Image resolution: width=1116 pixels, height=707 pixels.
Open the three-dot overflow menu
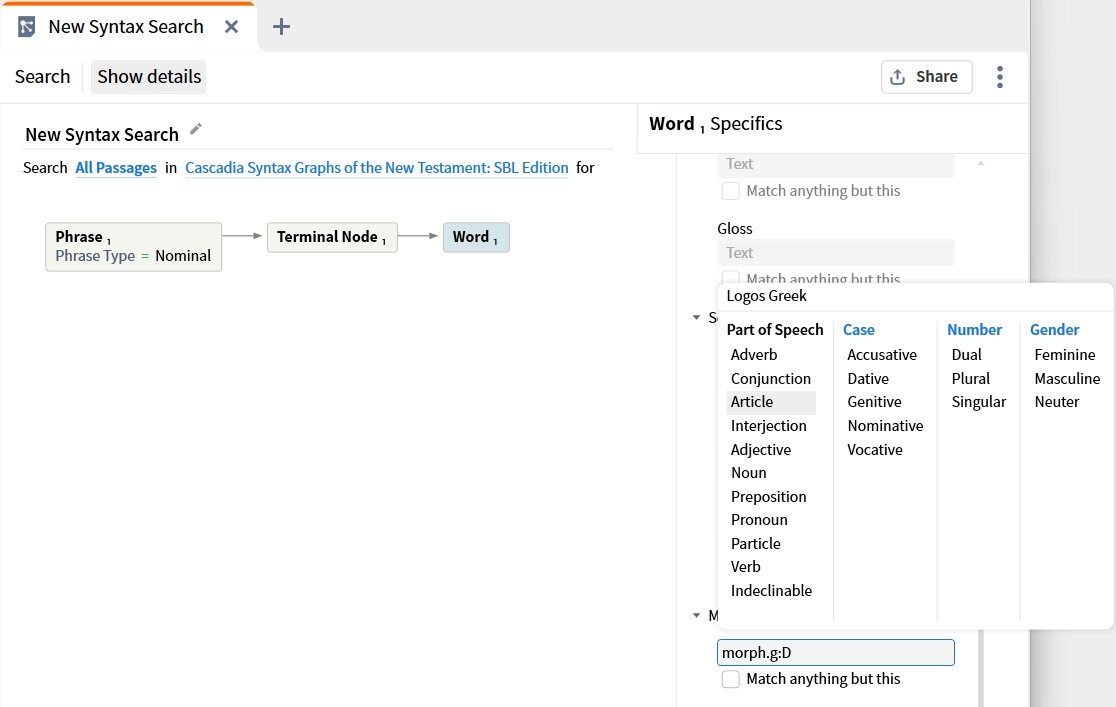(x=999, y=77)
